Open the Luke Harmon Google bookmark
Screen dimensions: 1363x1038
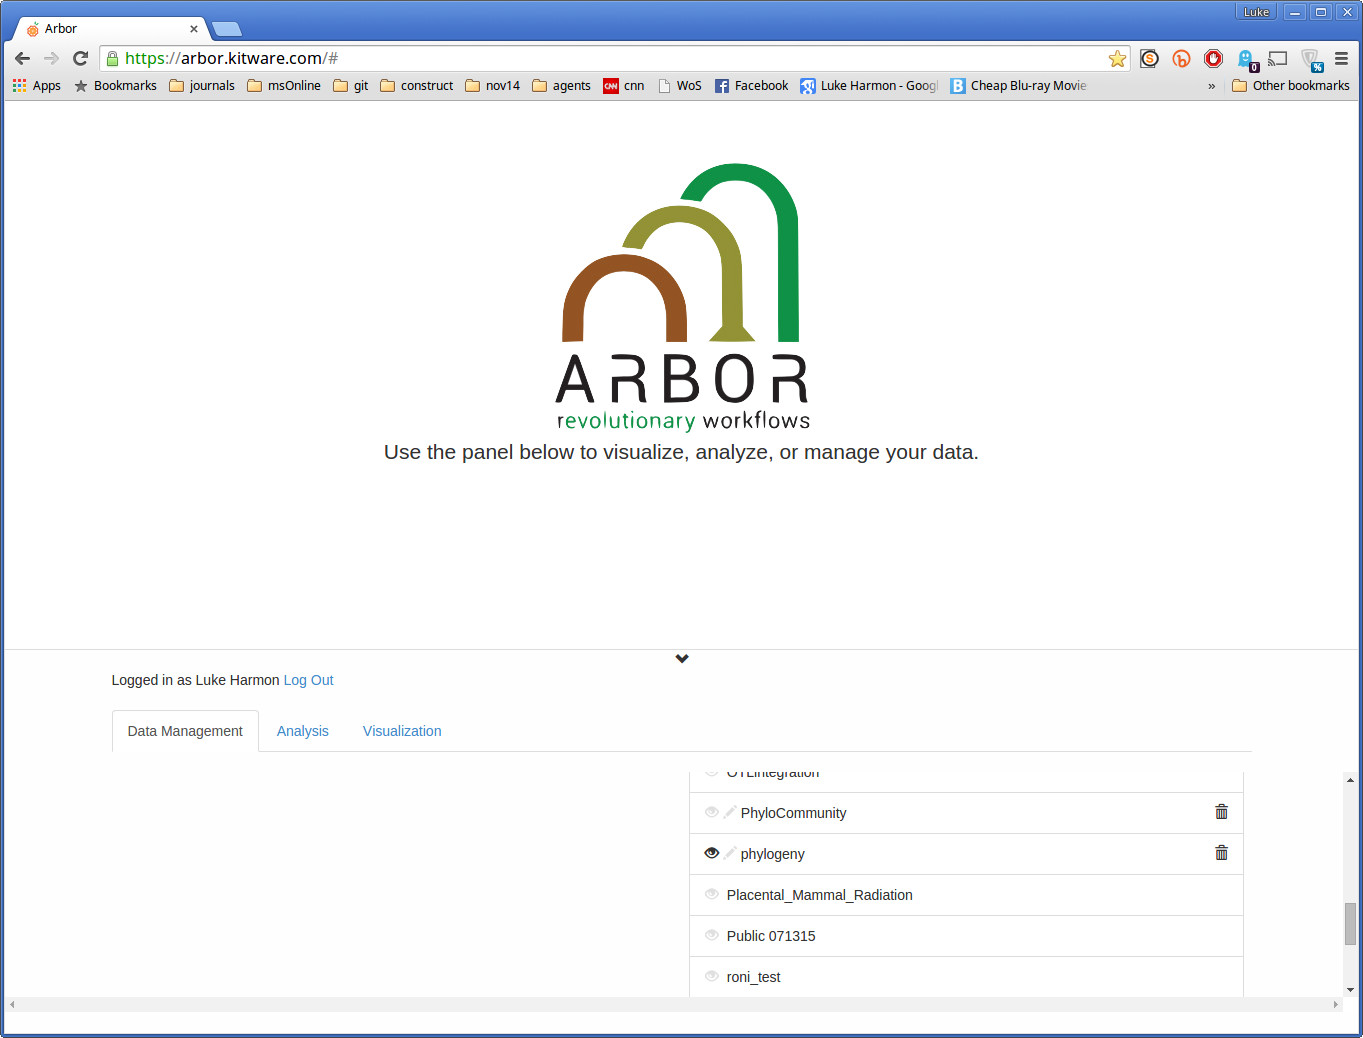[869, 86]
